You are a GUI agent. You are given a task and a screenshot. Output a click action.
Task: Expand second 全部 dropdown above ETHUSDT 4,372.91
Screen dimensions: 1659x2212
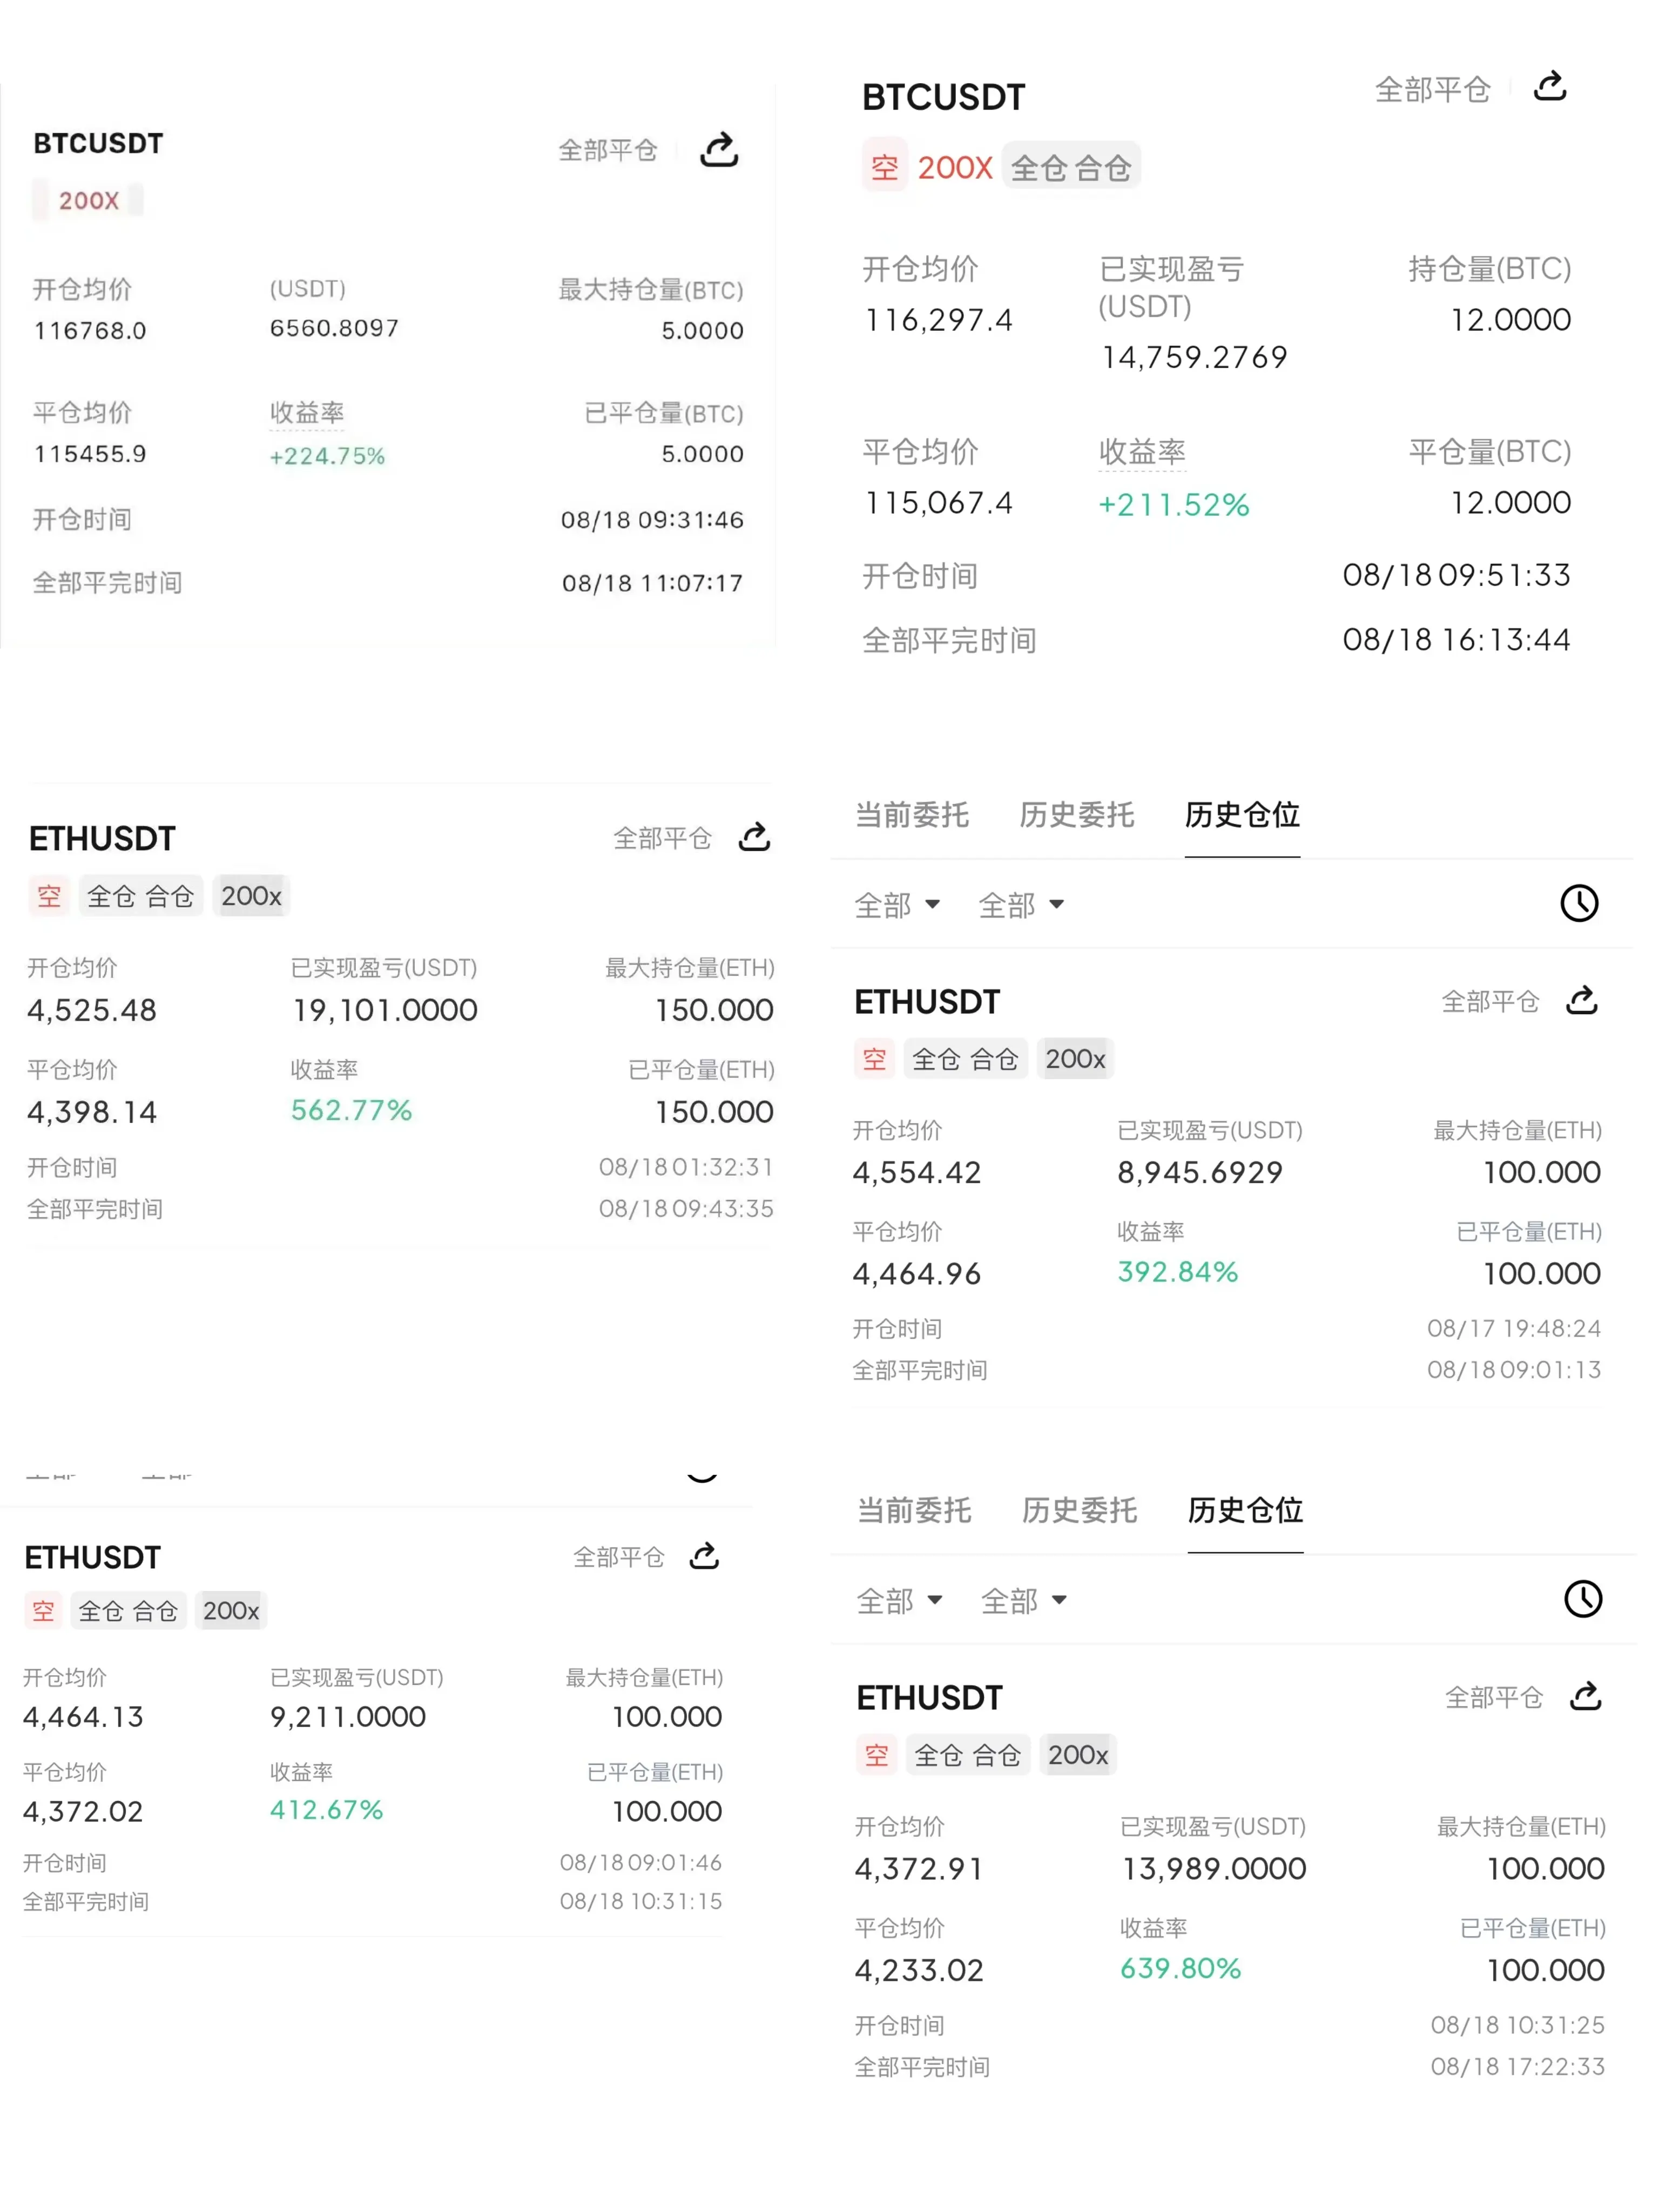(1023, 1601)
